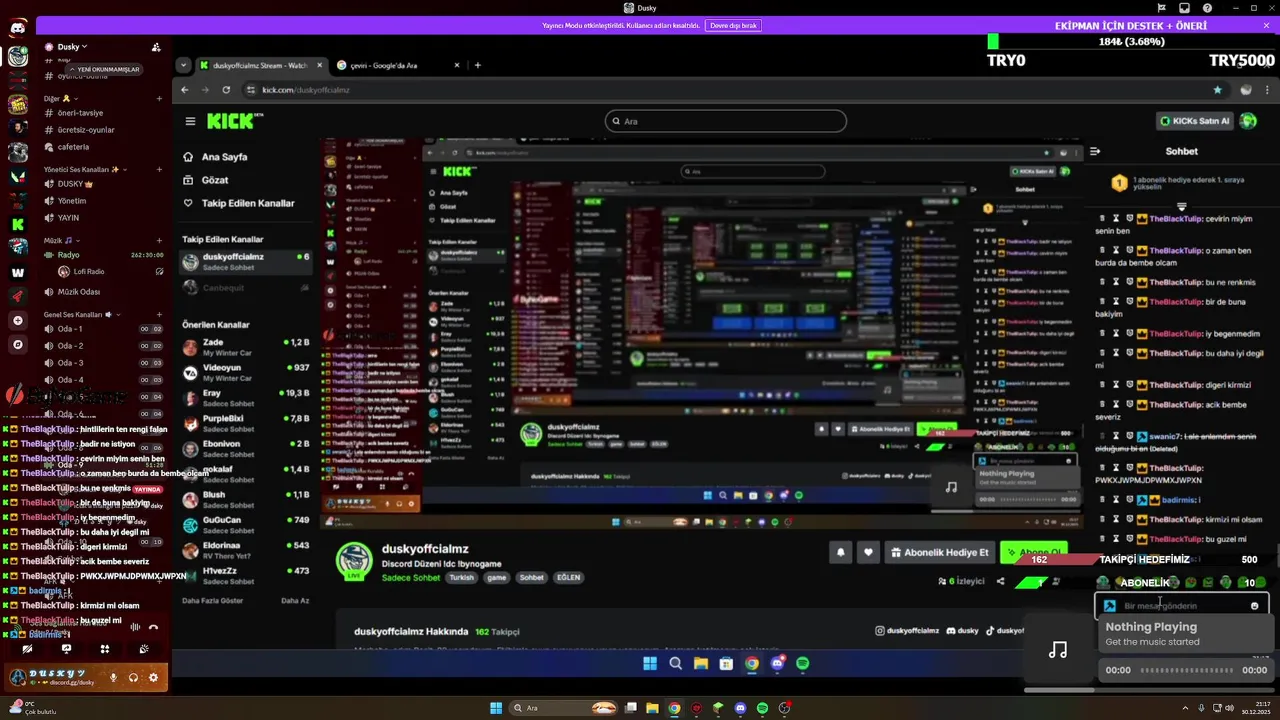Viewport: 1280px width, 720px height.
Task: Open File Explorer on bottom taskbar
Action: tap(652, 708)
